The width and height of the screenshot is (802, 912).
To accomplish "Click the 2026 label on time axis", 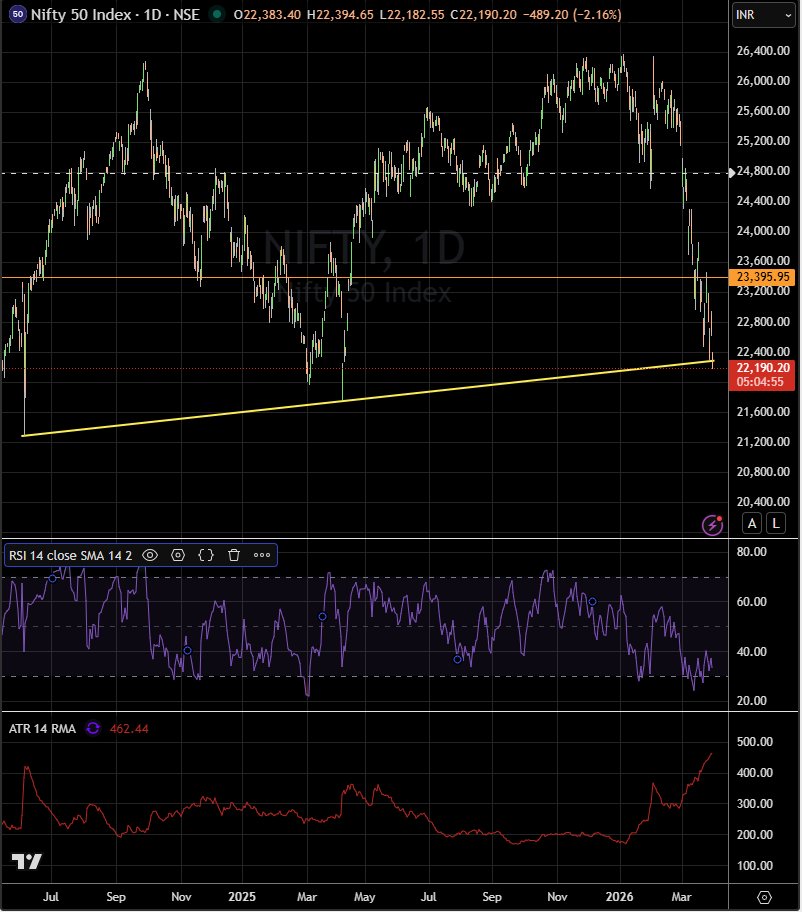I will [x=619, y=897].
